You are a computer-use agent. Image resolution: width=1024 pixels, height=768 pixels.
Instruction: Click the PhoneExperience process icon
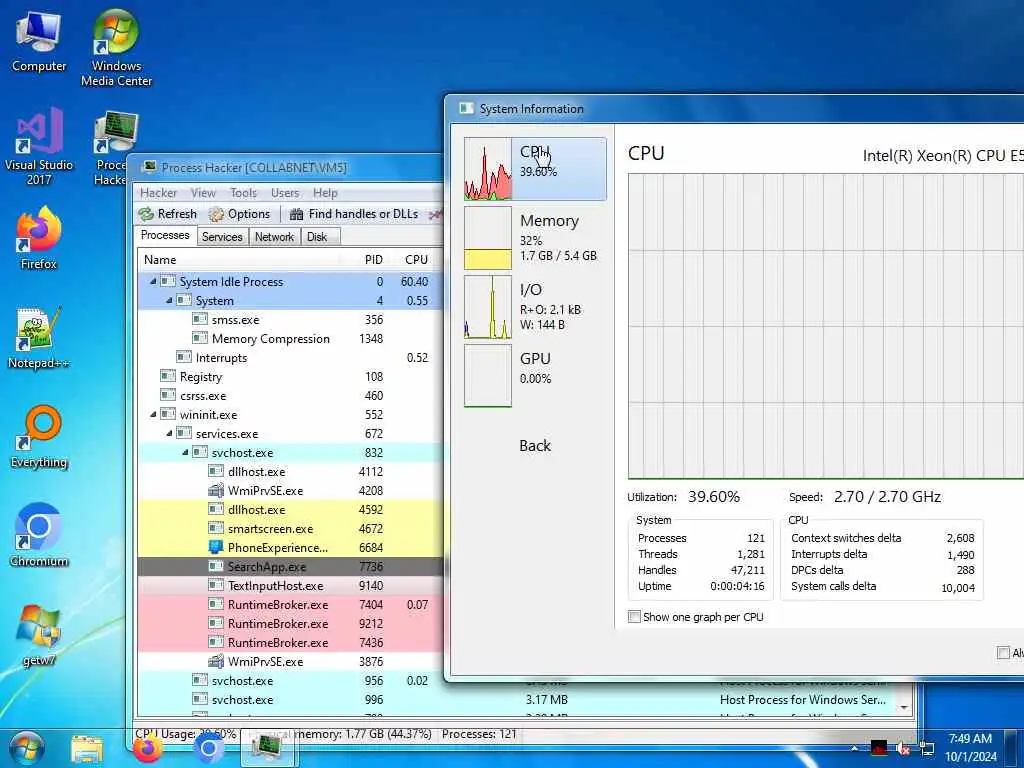[x=216, y=547]
